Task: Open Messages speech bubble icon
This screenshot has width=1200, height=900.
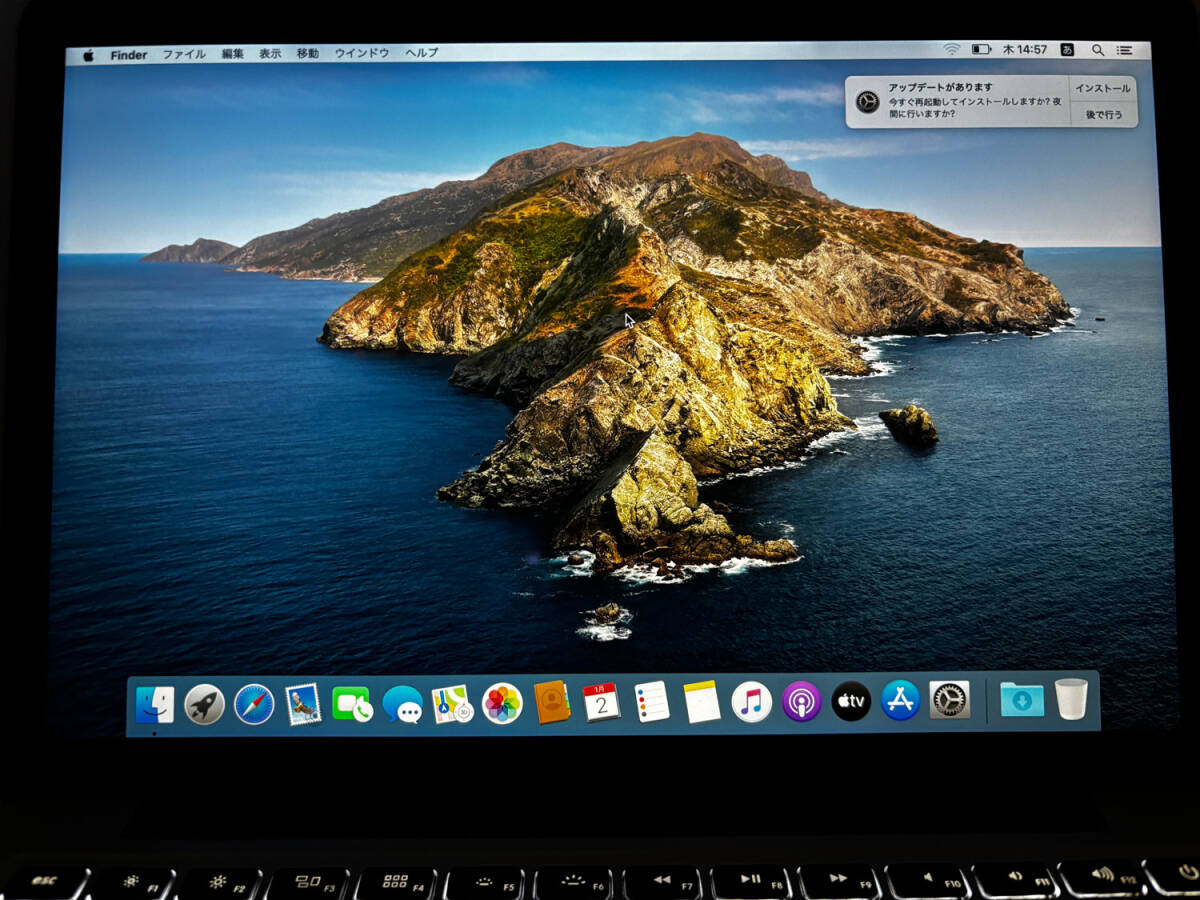Action: coord(402,704)
